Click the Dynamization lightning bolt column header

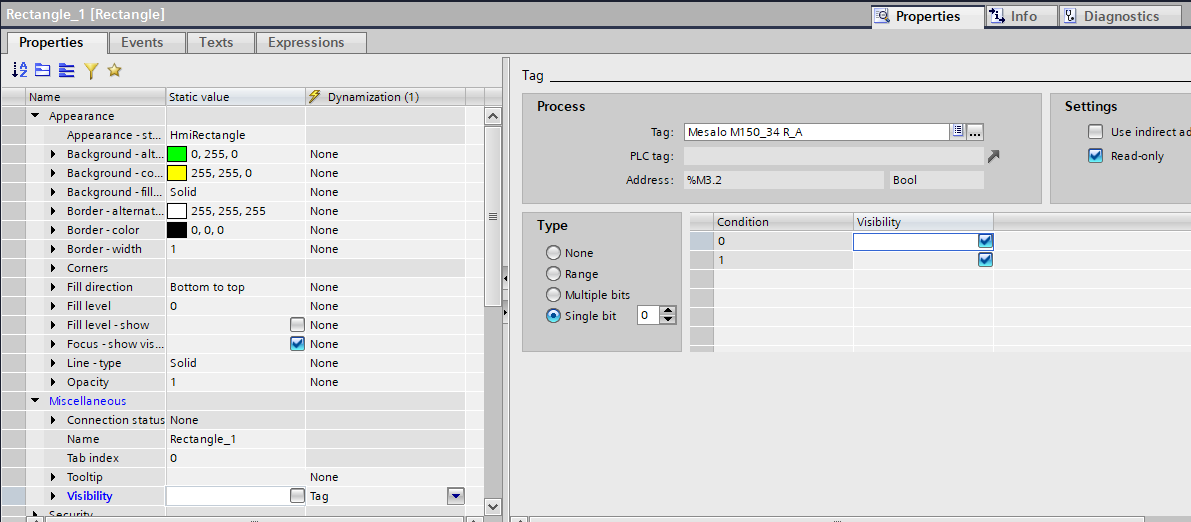(314, 96)
